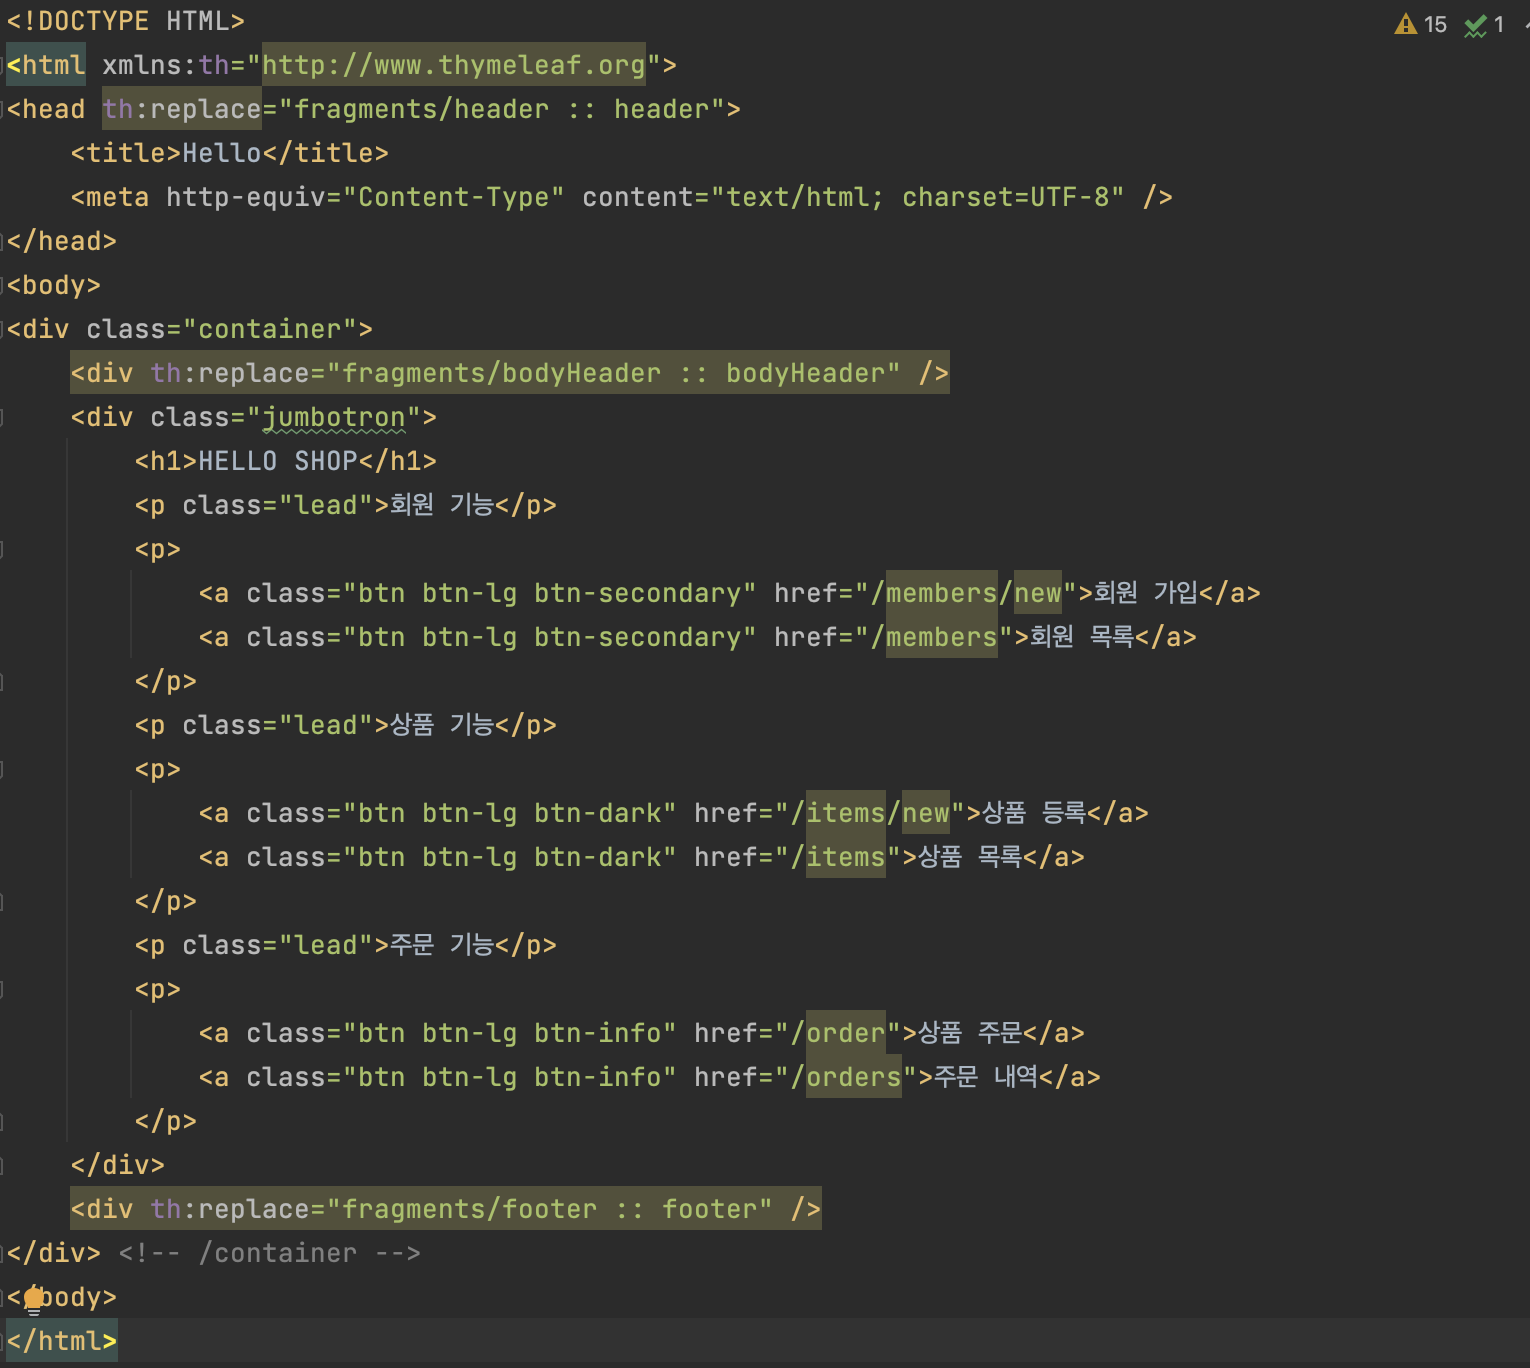Click the 회원 목록 link text
Viewport: 1530px width, 1368px height.
tap(1082, 637)
